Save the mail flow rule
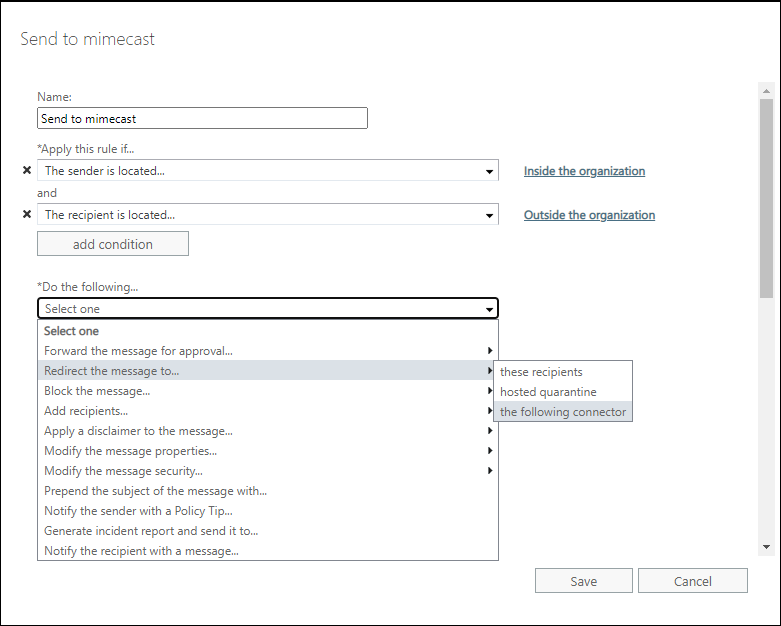This screenshot has height=626, width=781. [583, 581]
